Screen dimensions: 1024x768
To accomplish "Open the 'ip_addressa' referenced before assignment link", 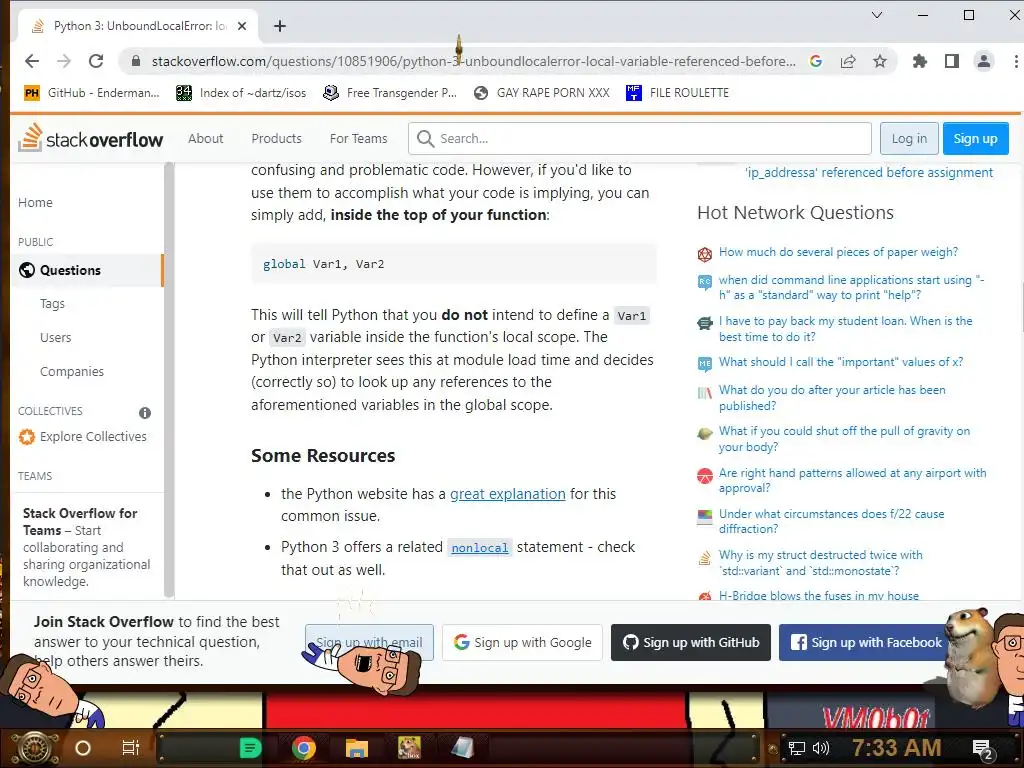I will point(869,172).
